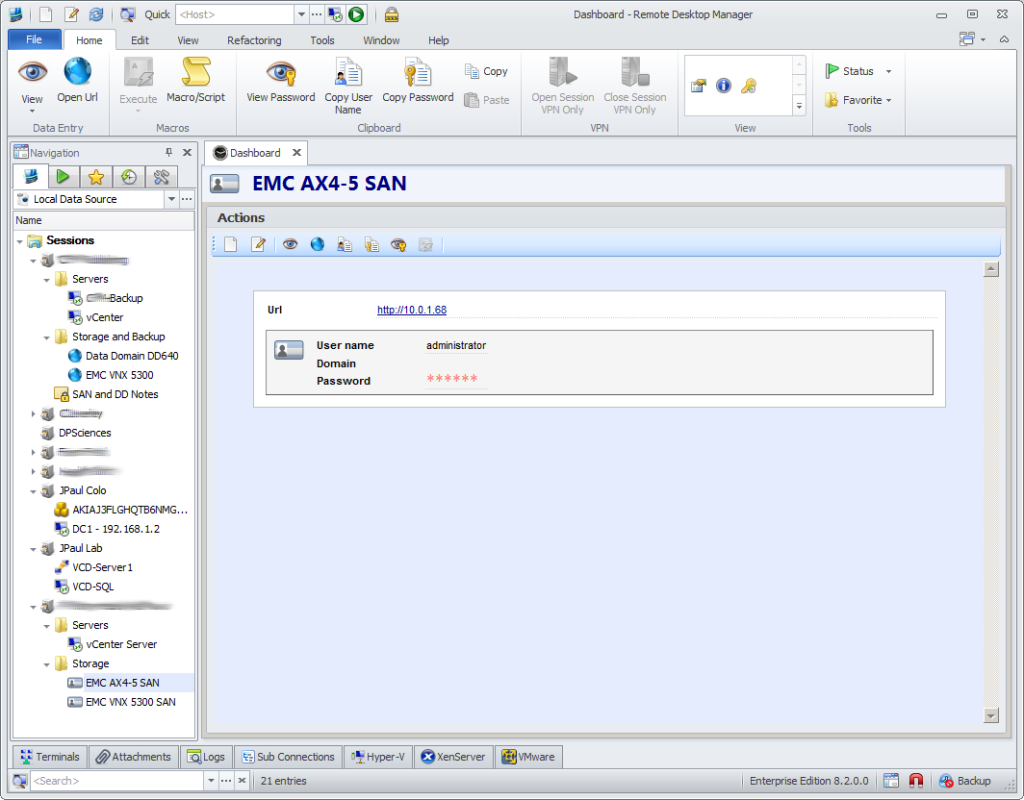Pin the Navigation panel
The height and width of the screenshot is (800, 1024).
tap(168, 152)
